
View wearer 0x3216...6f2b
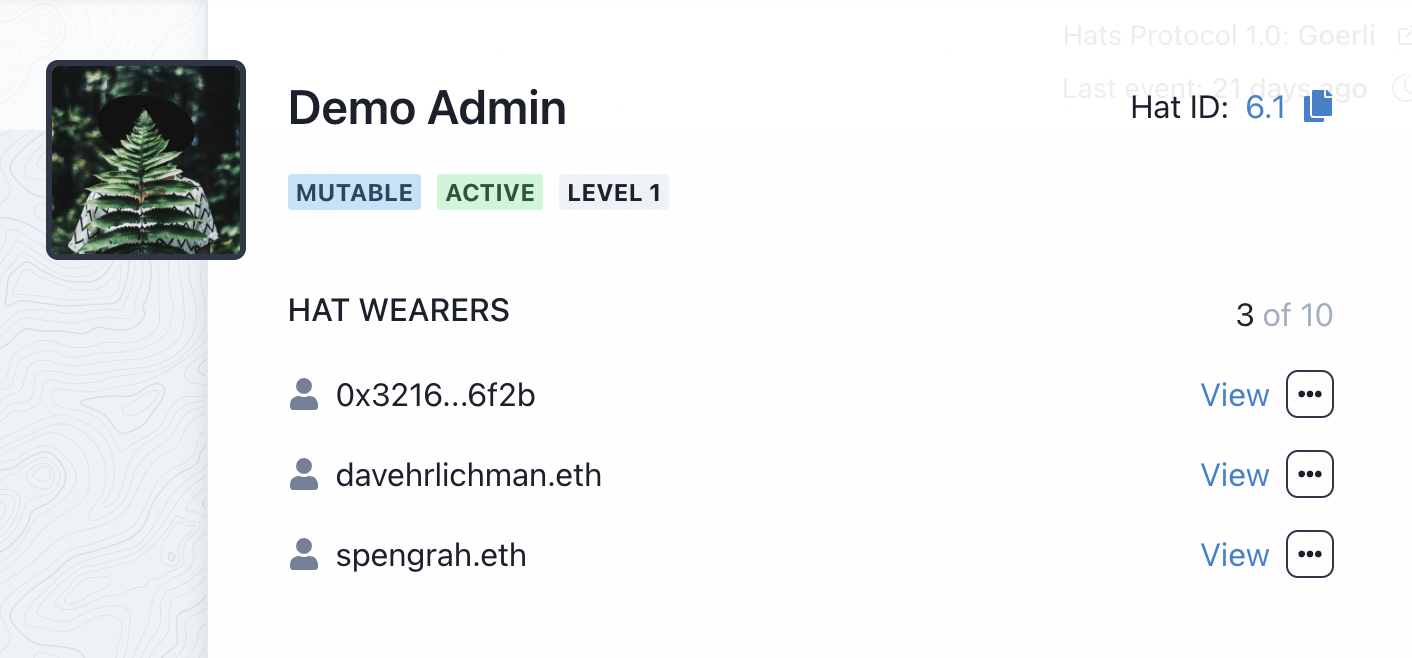coord(1234,395)
